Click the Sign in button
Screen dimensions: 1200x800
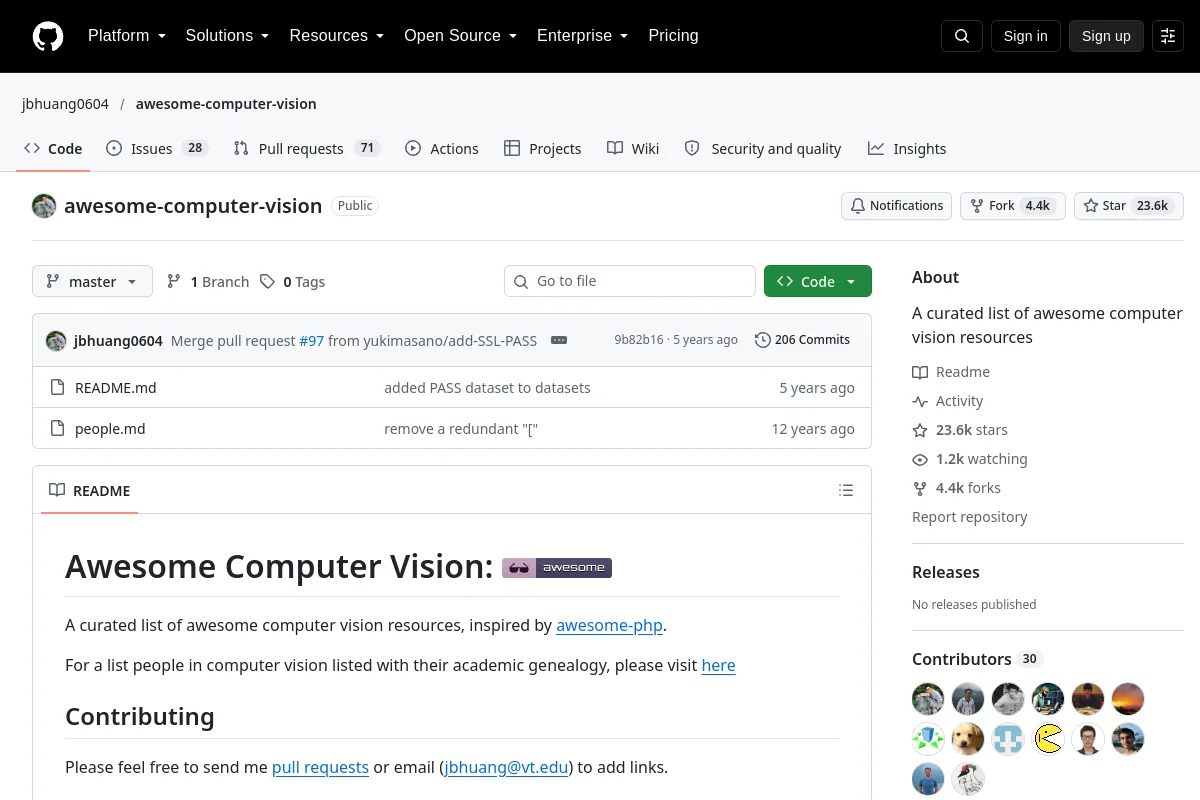(x=1025, y=36)
